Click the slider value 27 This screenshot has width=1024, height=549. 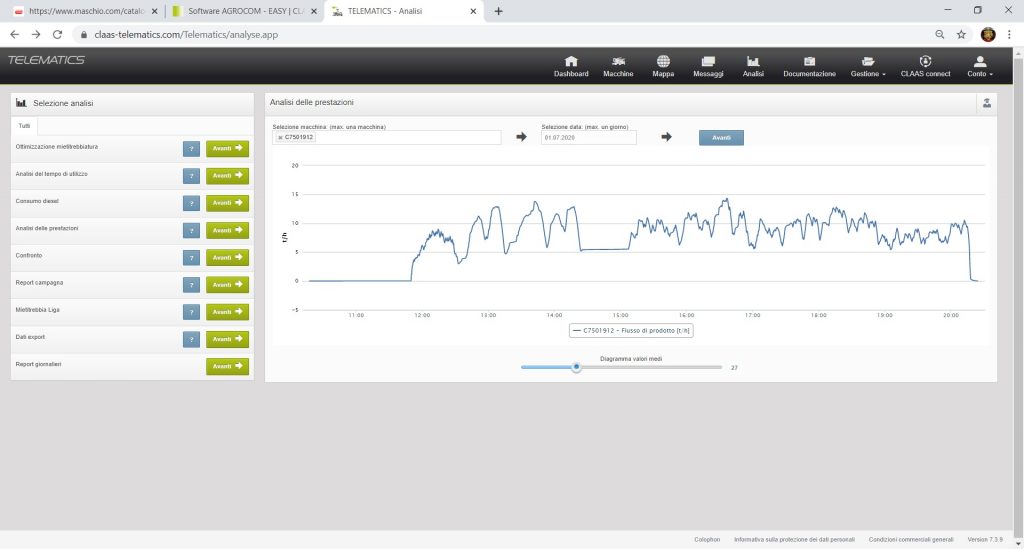point(734,368)
